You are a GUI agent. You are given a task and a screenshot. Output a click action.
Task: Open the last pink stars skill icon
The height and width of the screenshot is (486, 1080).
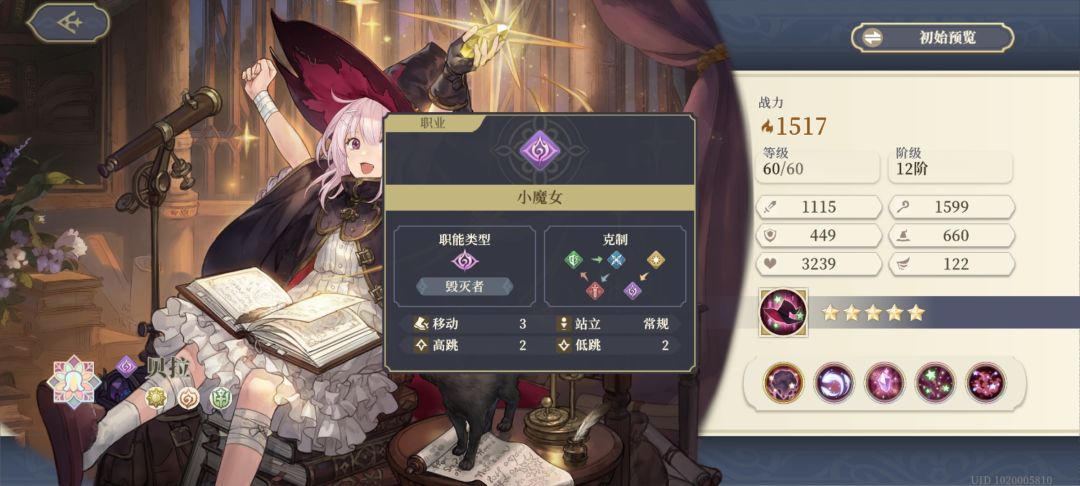click(x=986, y=383)
